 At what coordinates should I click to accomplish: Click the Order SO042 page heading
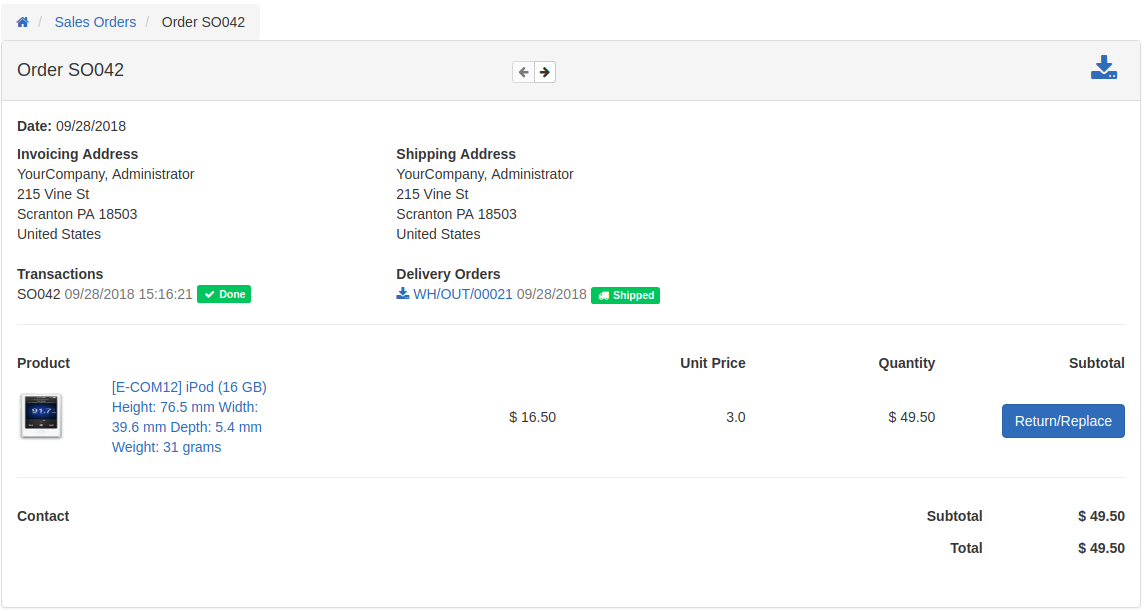tap(71, 69)
